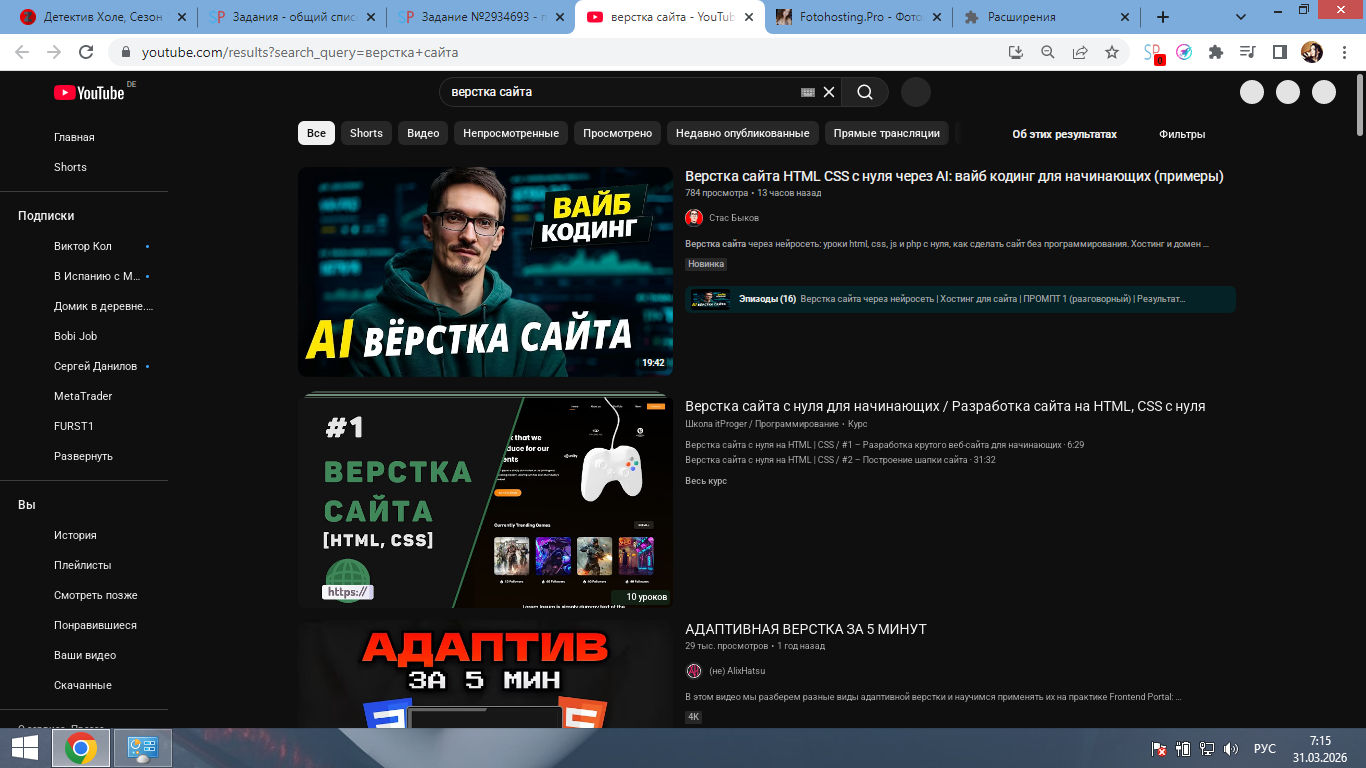Open the virtual keyboard in search box
This screenshot has height=768, width=1366.
click(808, 92)
